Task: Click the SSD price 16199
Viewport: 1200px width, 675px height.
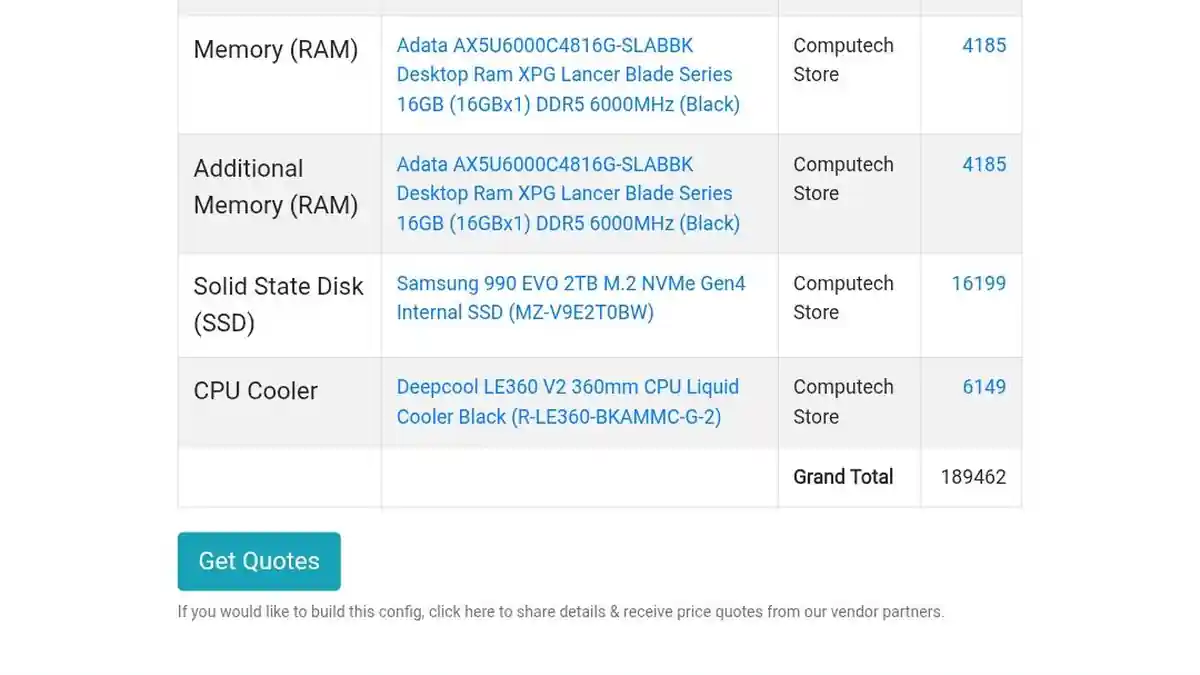Action: tap(978, 283)
